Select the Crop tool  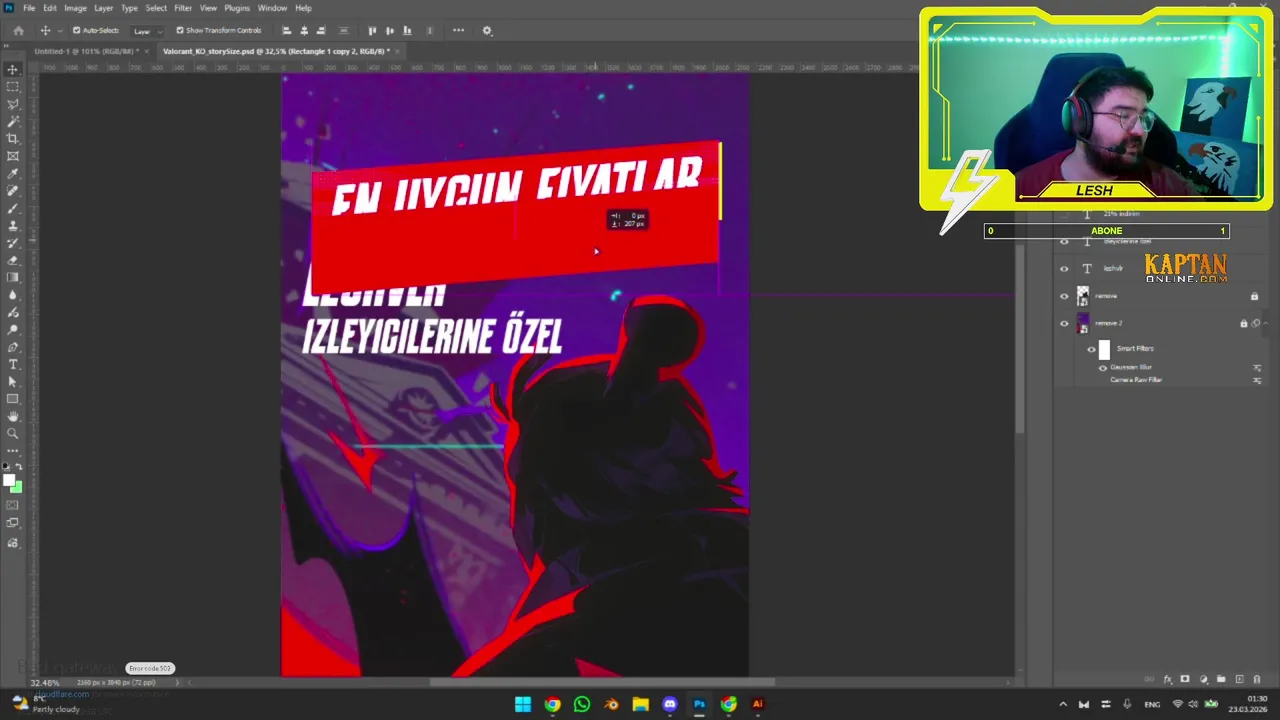click(x=13, y=138)
